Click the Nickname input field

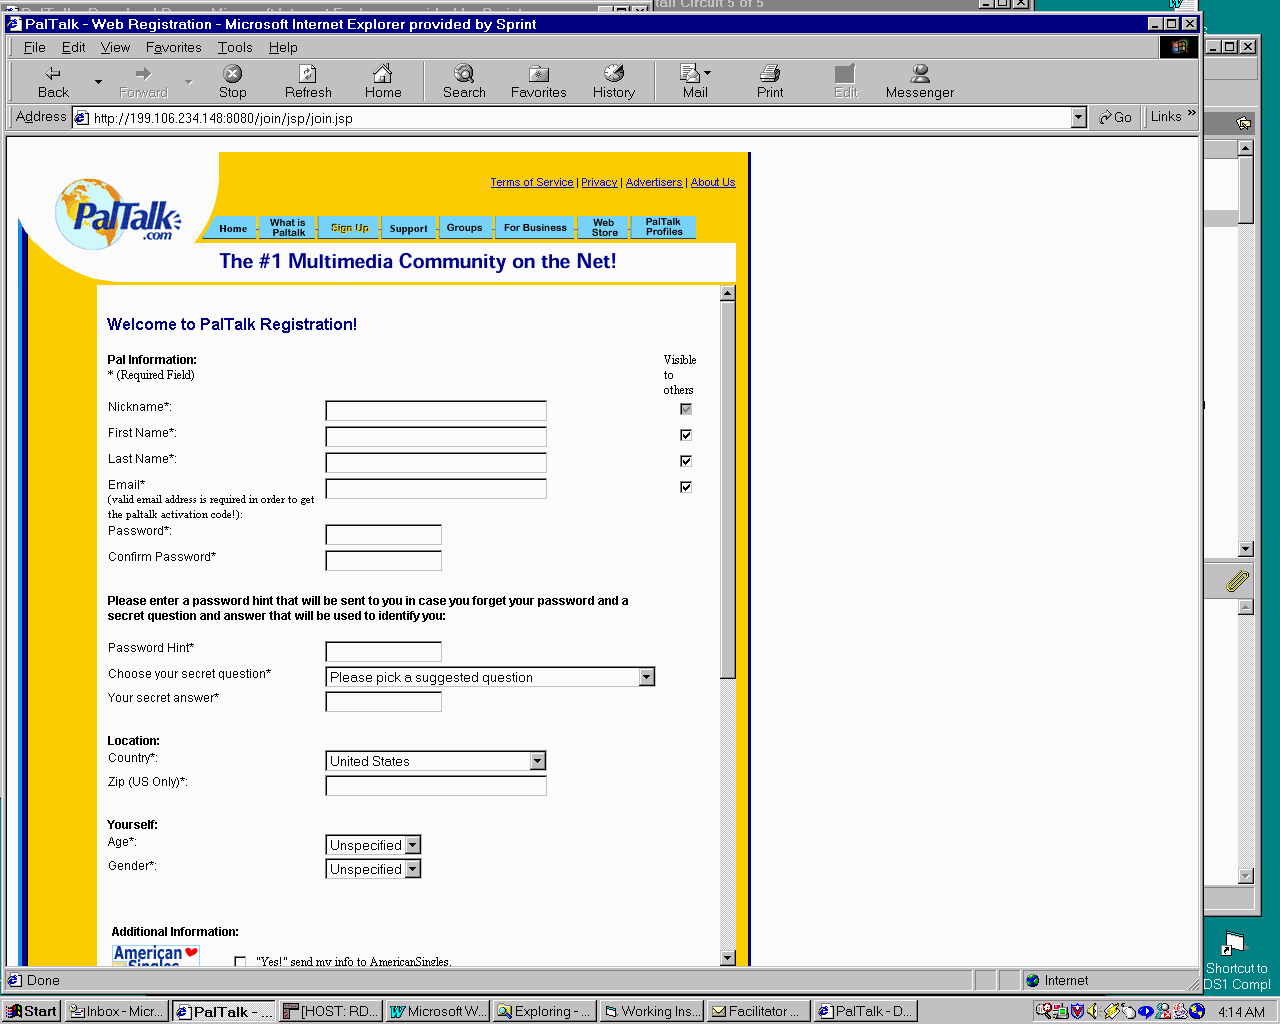436,410
